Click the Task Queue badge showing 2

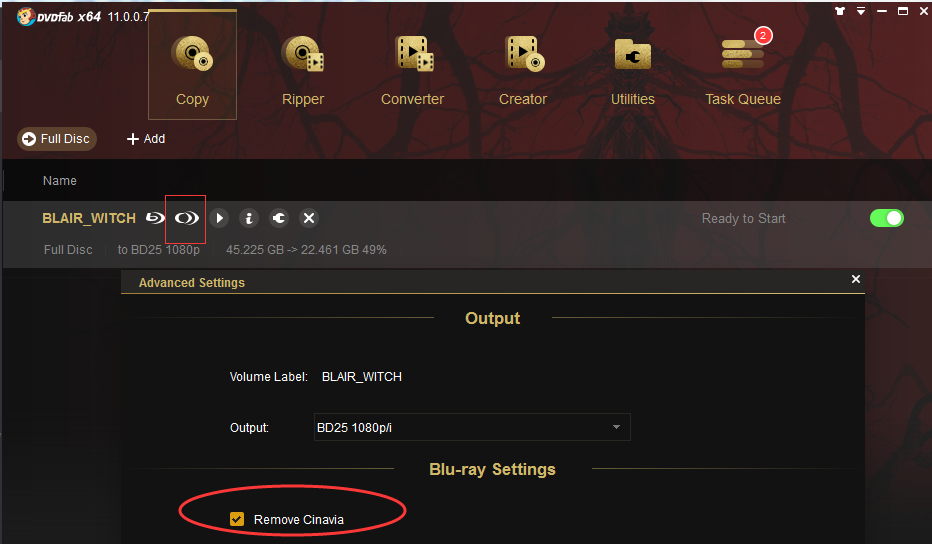(x=763, y=36)
